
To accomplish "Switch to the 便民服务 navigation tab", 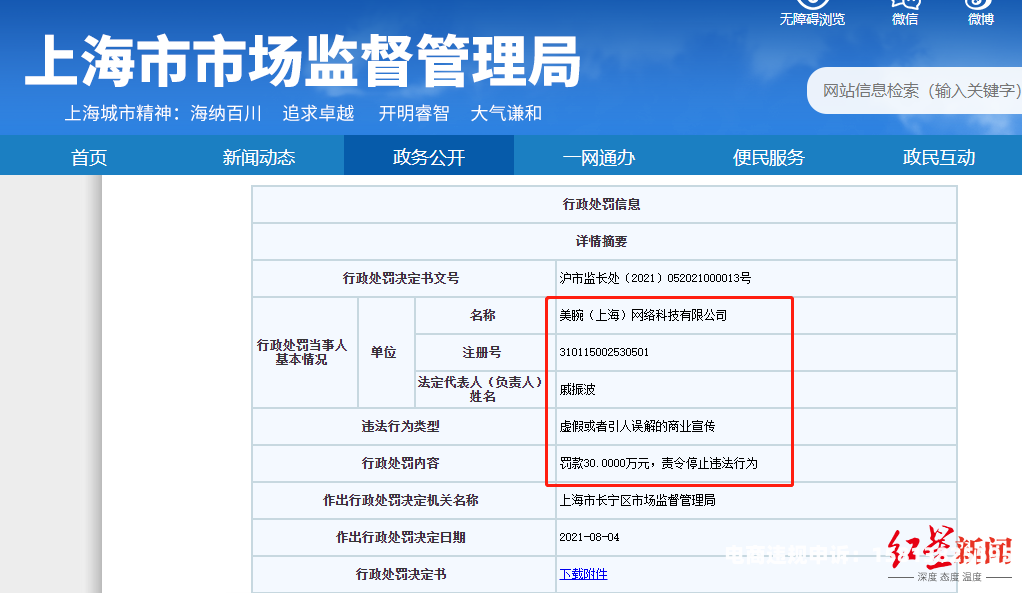I will [x=768, y=157].
